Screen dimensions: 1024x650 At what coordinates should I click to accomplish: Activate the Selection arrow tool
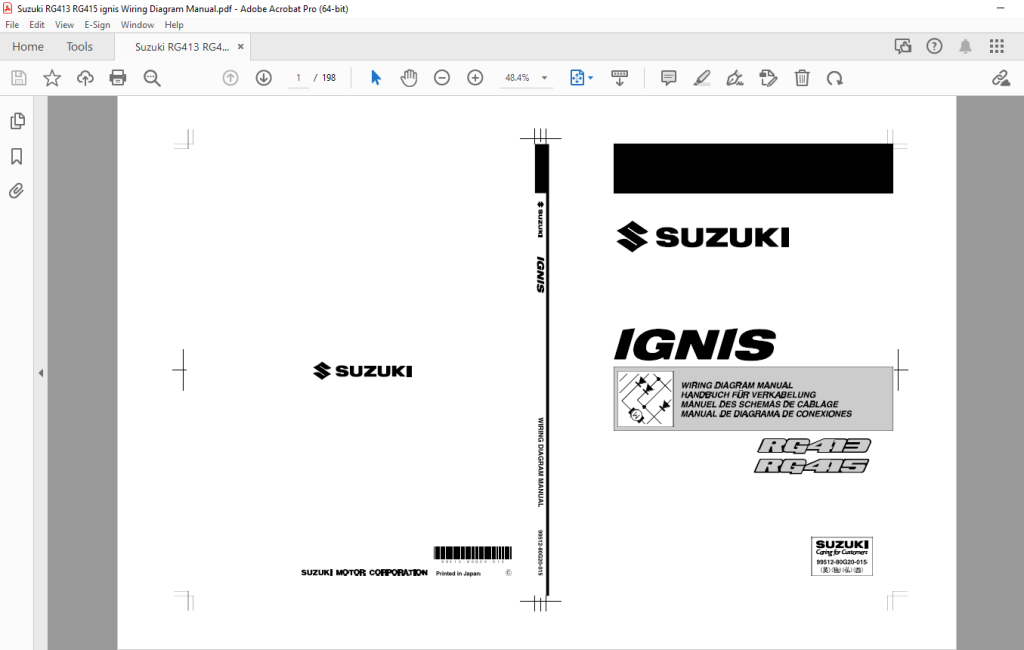click(376, 78)
